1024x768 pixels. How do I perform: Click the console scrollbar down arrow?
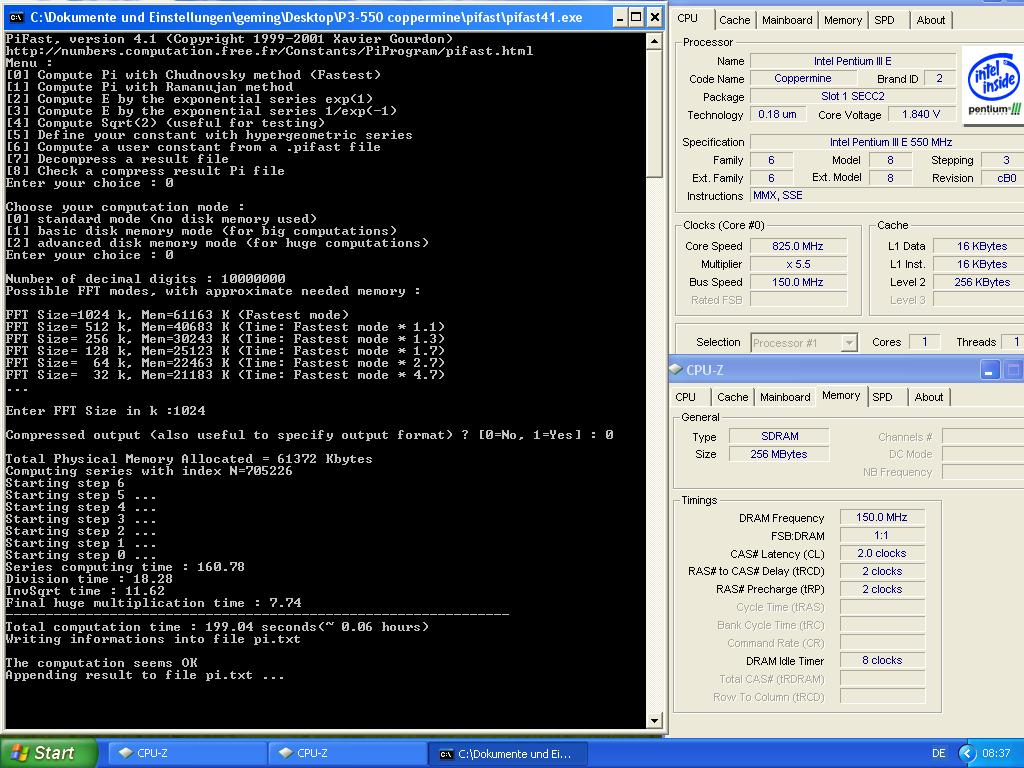pos(654,721)
